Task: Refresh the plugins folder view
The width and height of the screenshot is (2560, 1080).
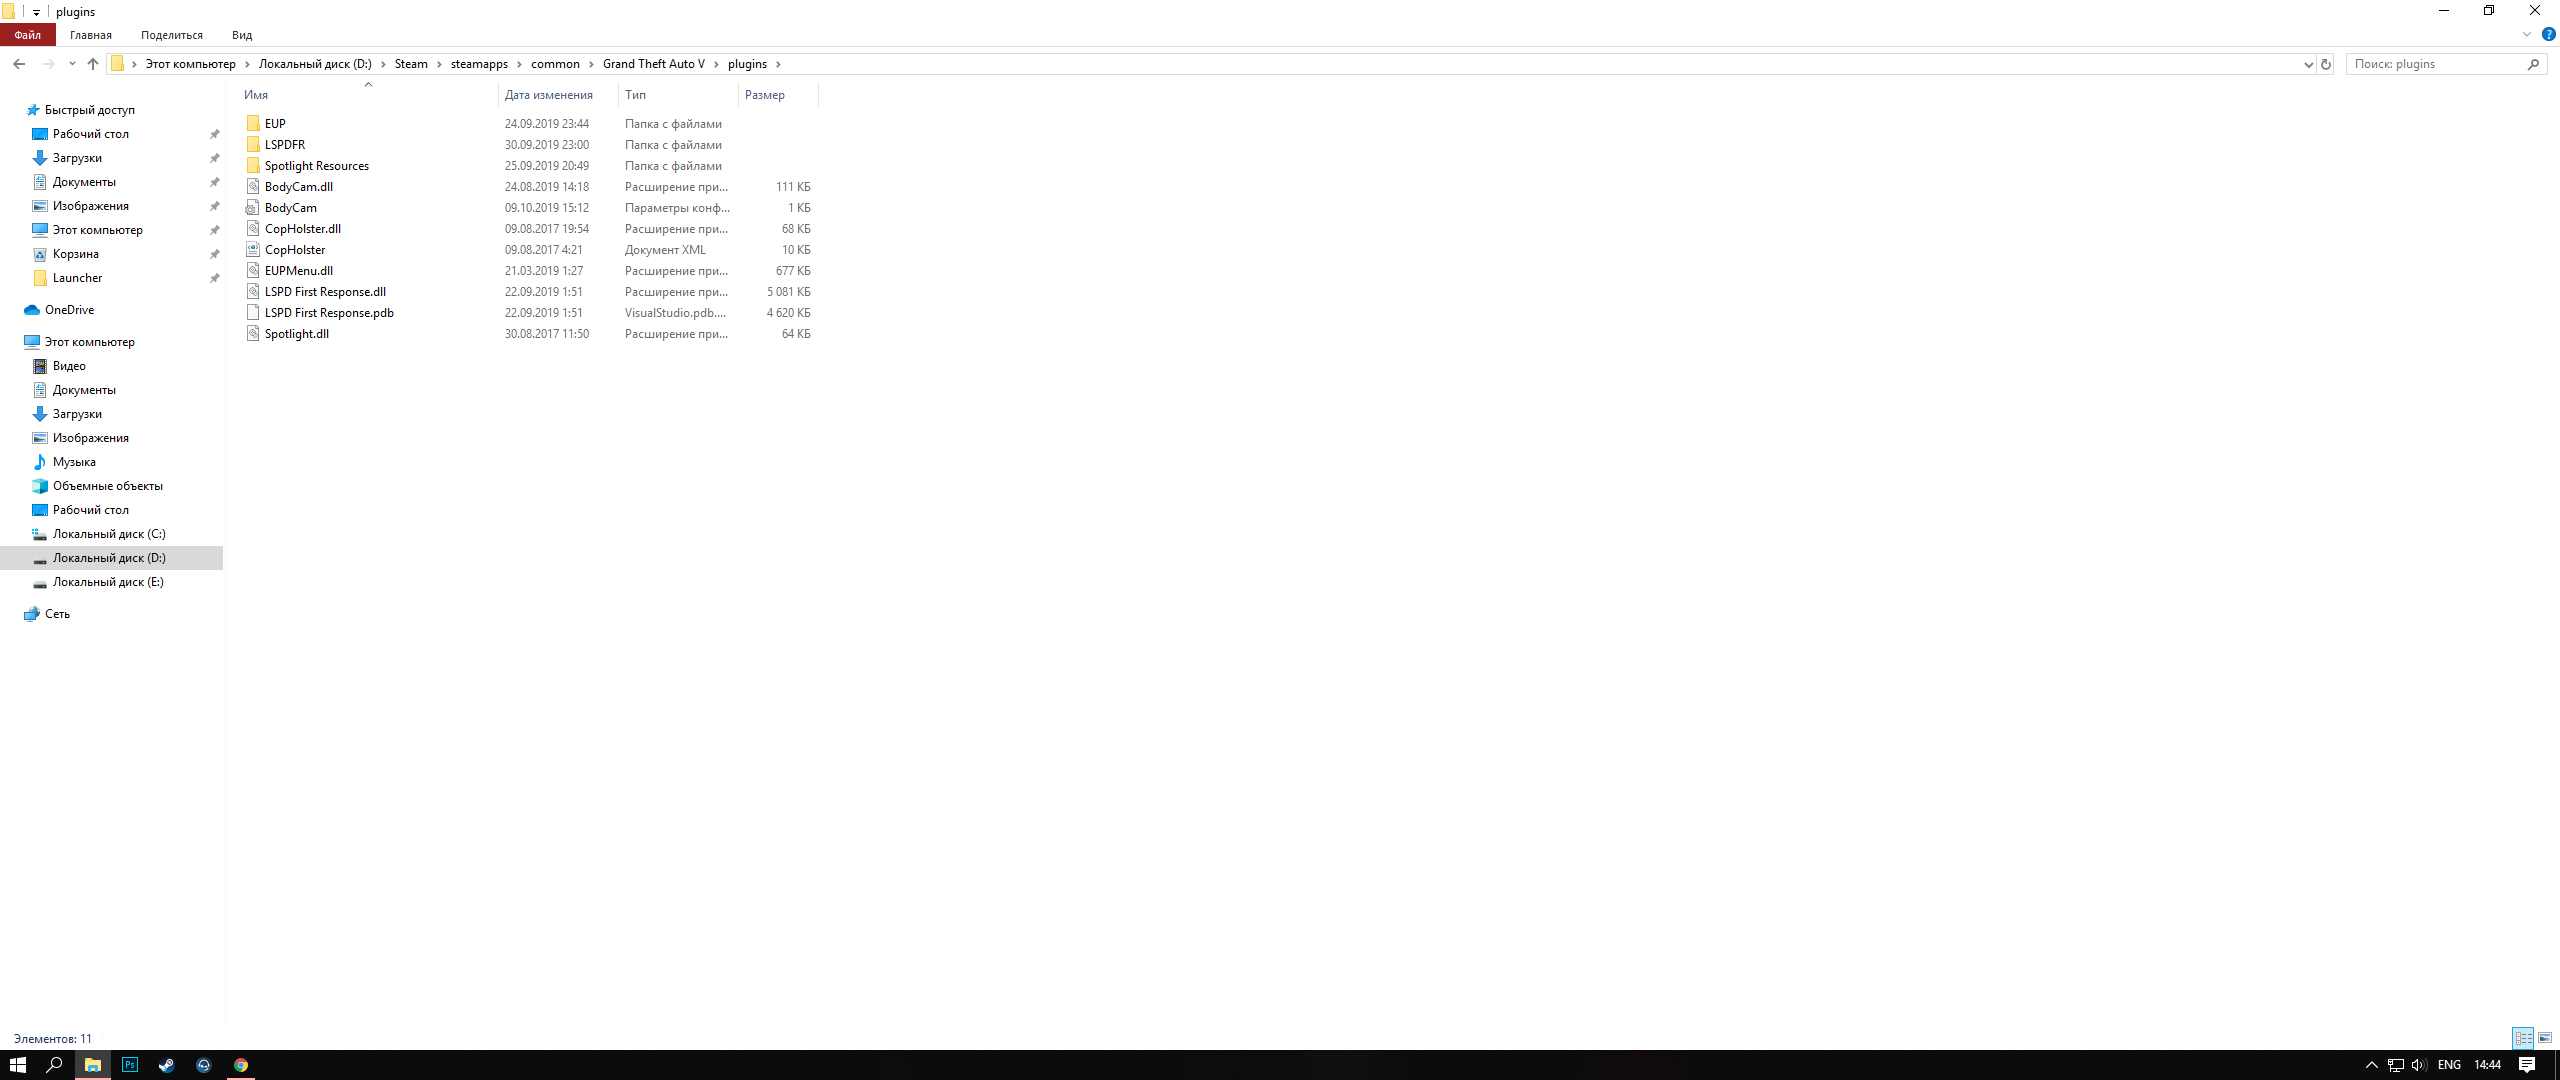Action: [2326, 64]
